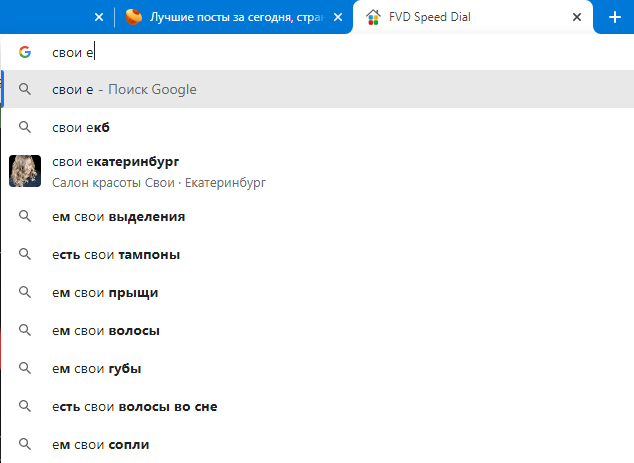Click magnifier icon beside 'ем свои прыщи'

pos(25,292)
